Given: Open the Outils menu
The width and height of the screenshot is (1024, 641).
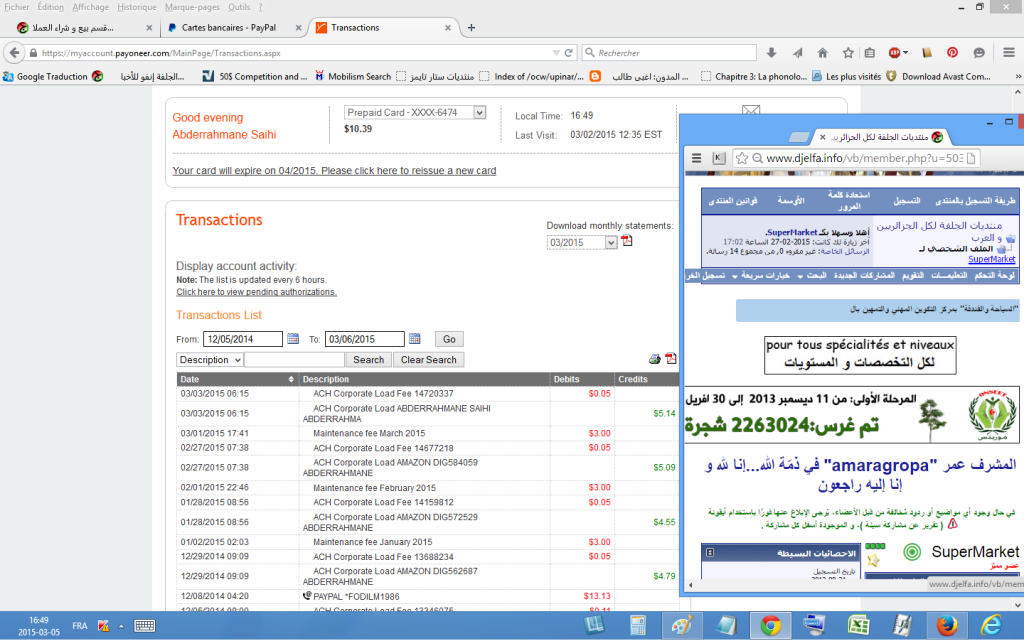Looking at the screenshot, I should 239,7.
